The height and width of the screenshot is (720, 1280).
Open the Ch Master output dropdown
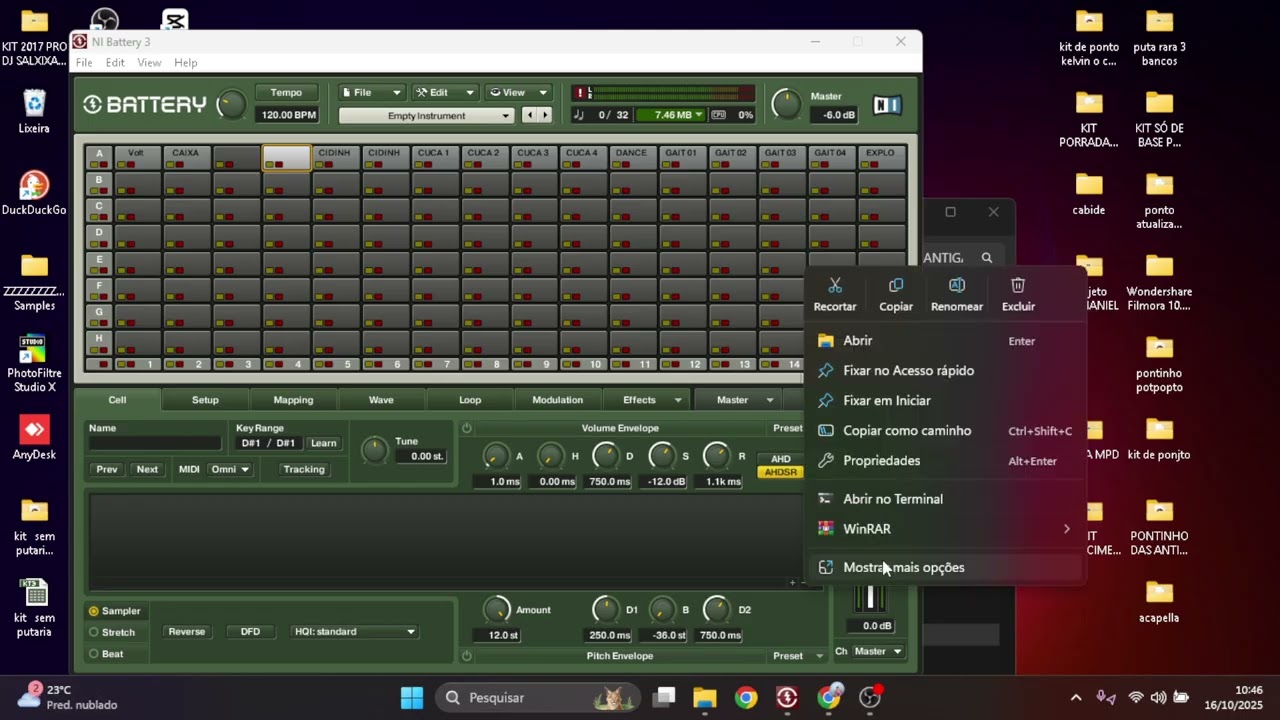(x=877, y=651)
